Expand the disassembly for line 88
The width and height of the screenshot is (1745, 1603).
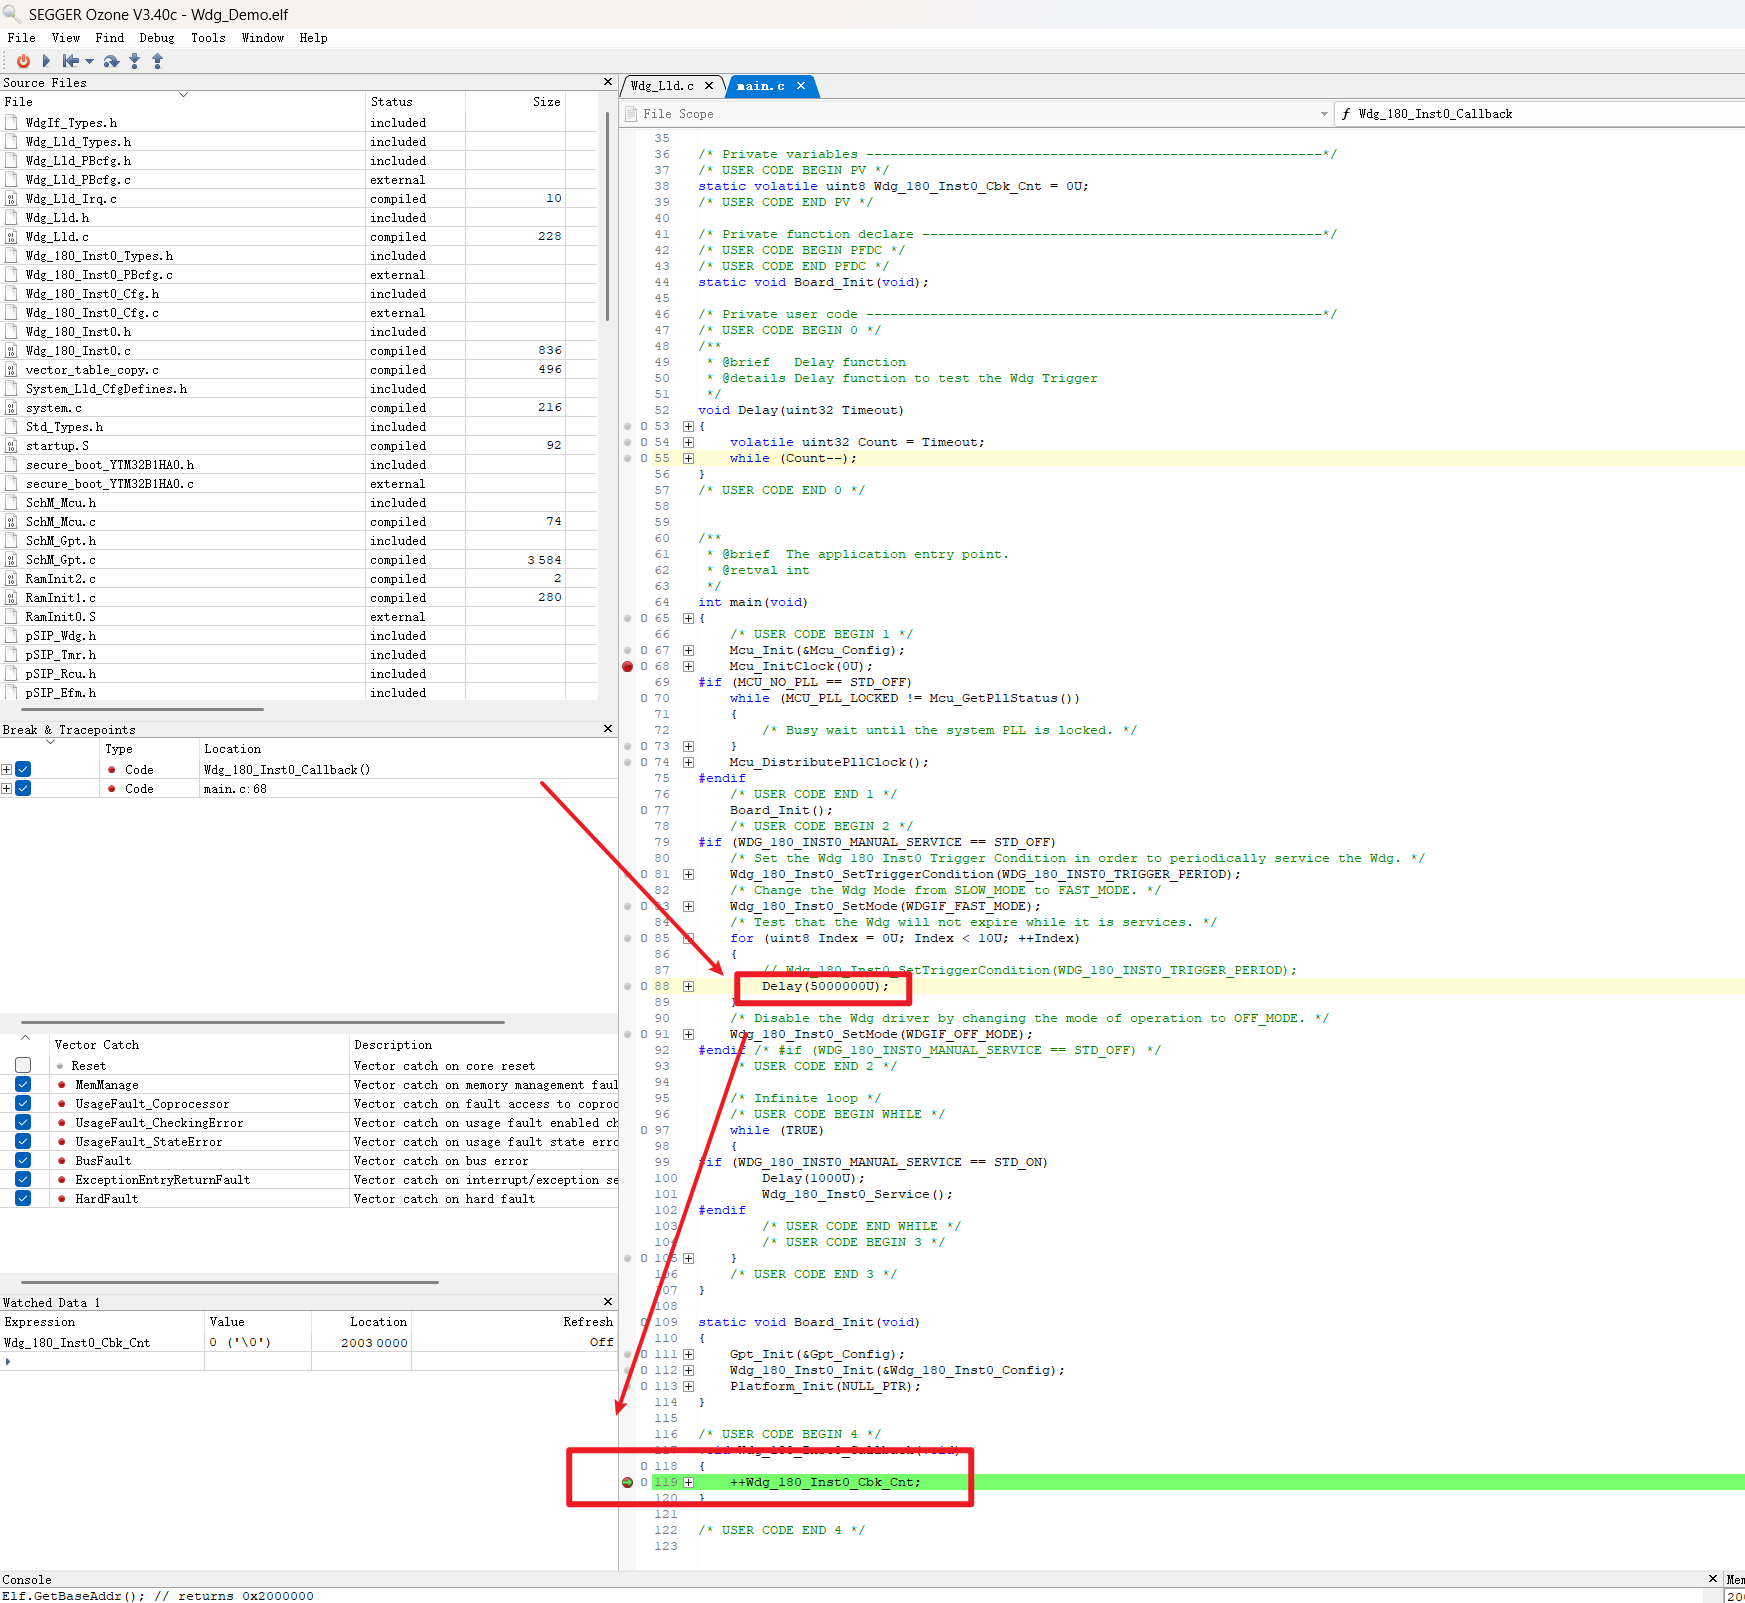click(x=688, y=986)
